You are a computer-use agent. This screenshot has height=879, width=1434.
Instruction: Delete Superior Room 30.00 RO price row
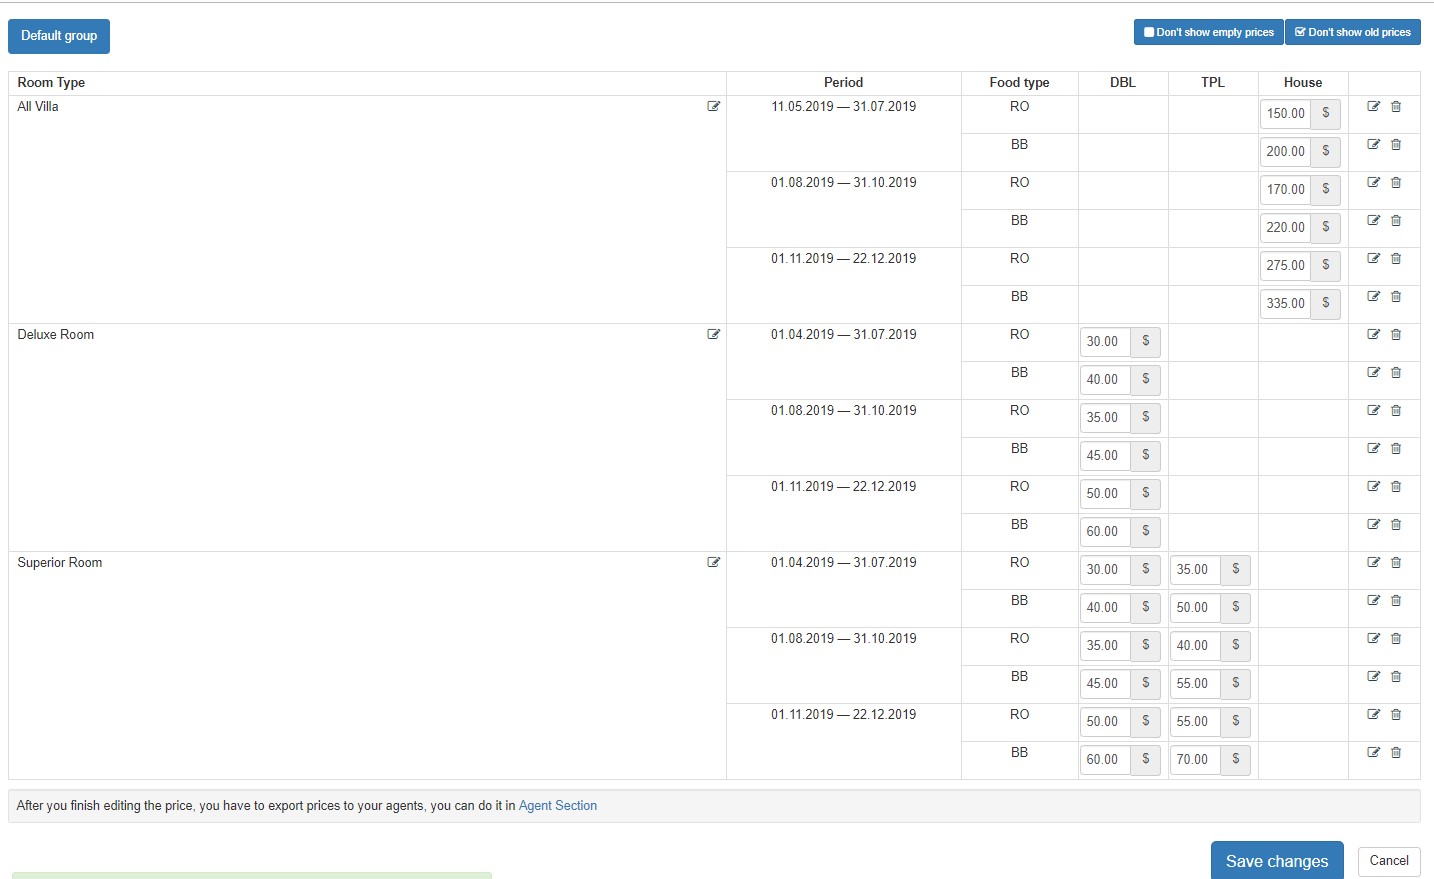point(1396,562)
